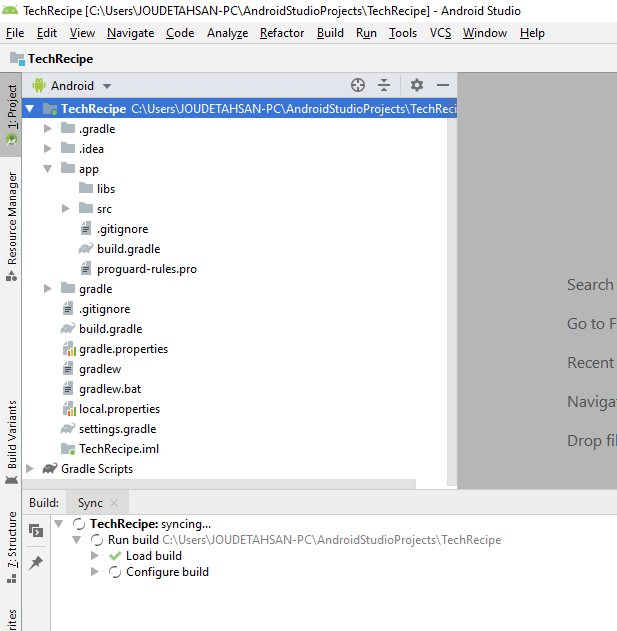Click the pin tab icon in Build panel
The height and width of the screenshot is (631, 617).
[x=36, y=562]
